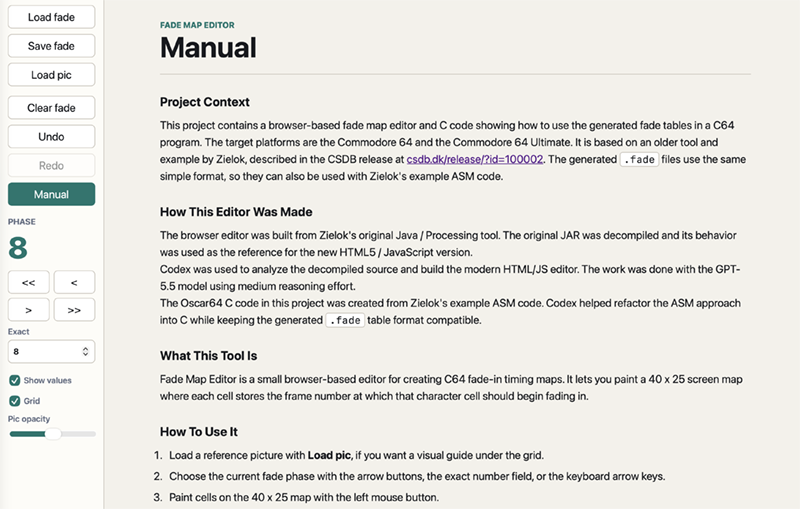Close manual via the green Manual button
The height and width of the screenshot is (509, 800).
(x=51, y=194)
